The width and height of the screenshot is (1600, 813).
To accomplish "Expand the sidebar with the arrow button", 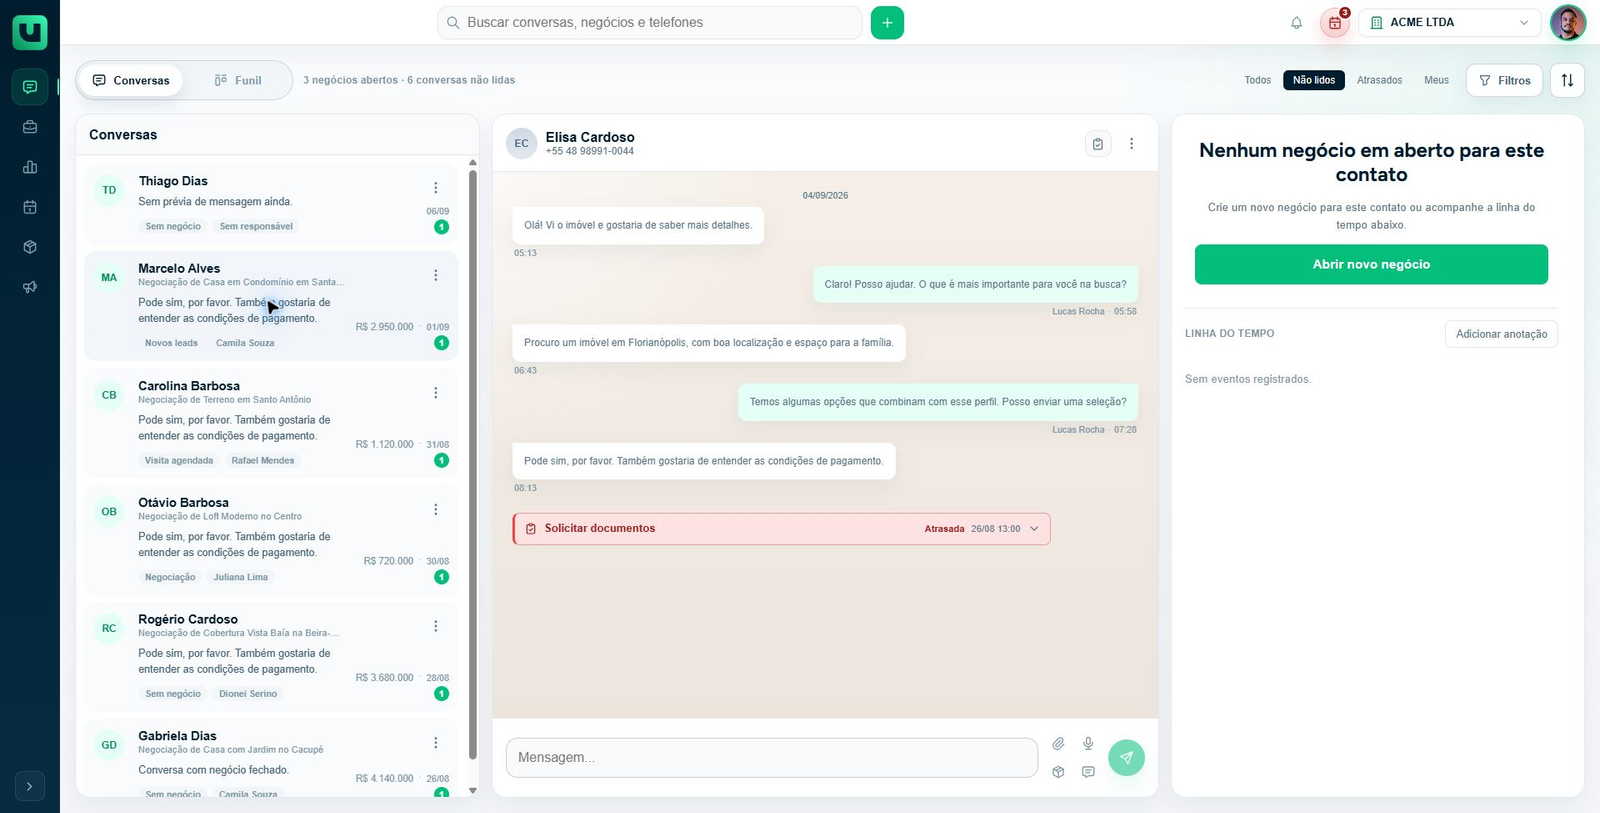I will click(30, 786).
